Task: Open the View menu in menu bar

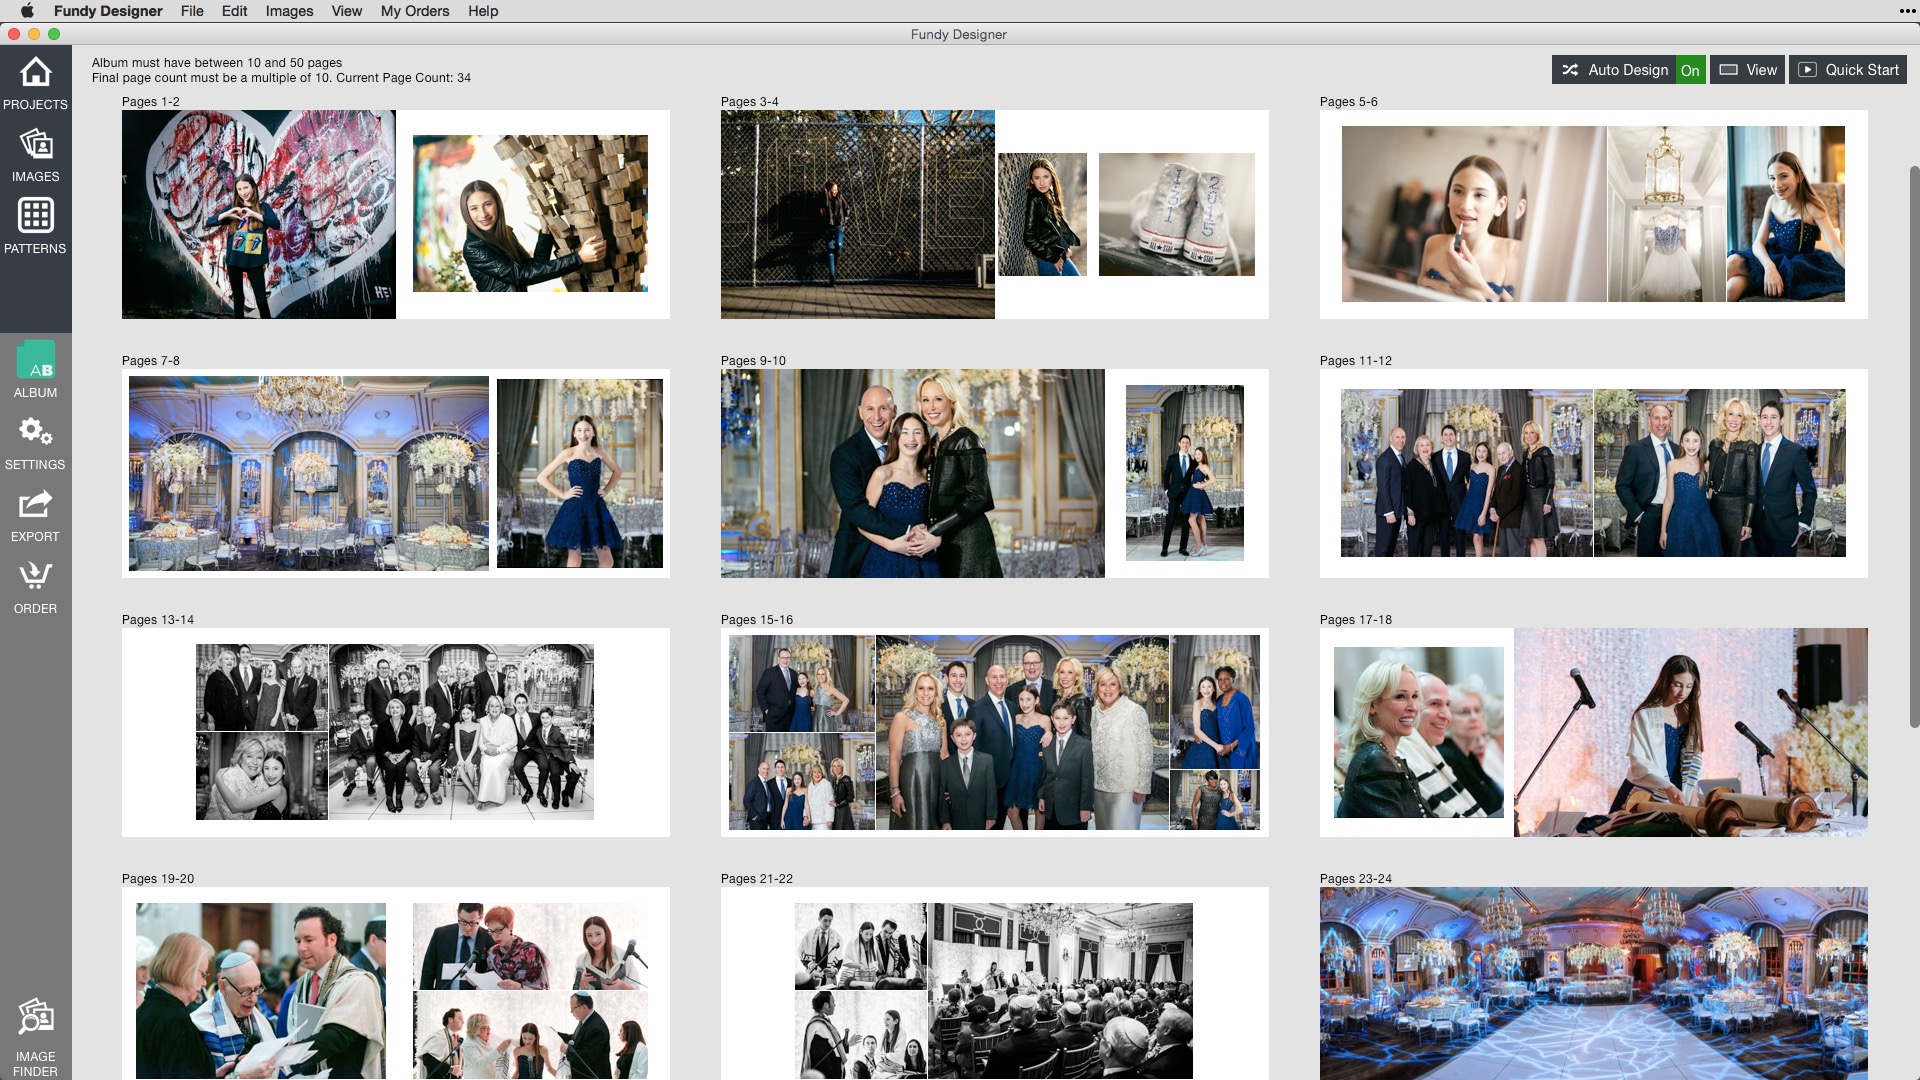Action: pyautogui.click(x=347, y=11)
